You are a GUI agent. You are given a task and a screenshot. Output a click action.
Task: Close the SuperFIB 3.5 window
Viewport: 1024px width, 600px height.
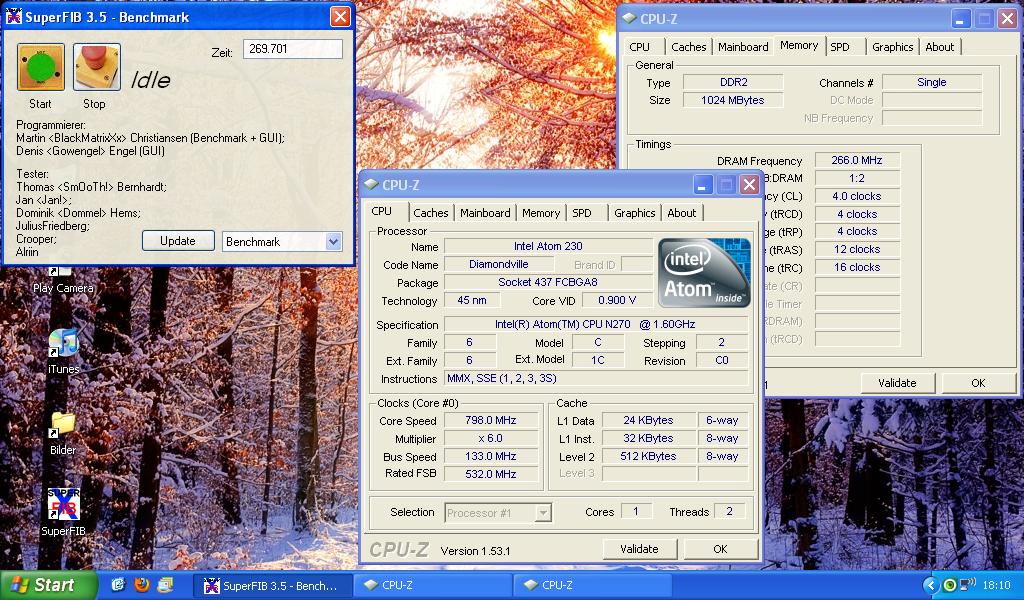point(340,17)
